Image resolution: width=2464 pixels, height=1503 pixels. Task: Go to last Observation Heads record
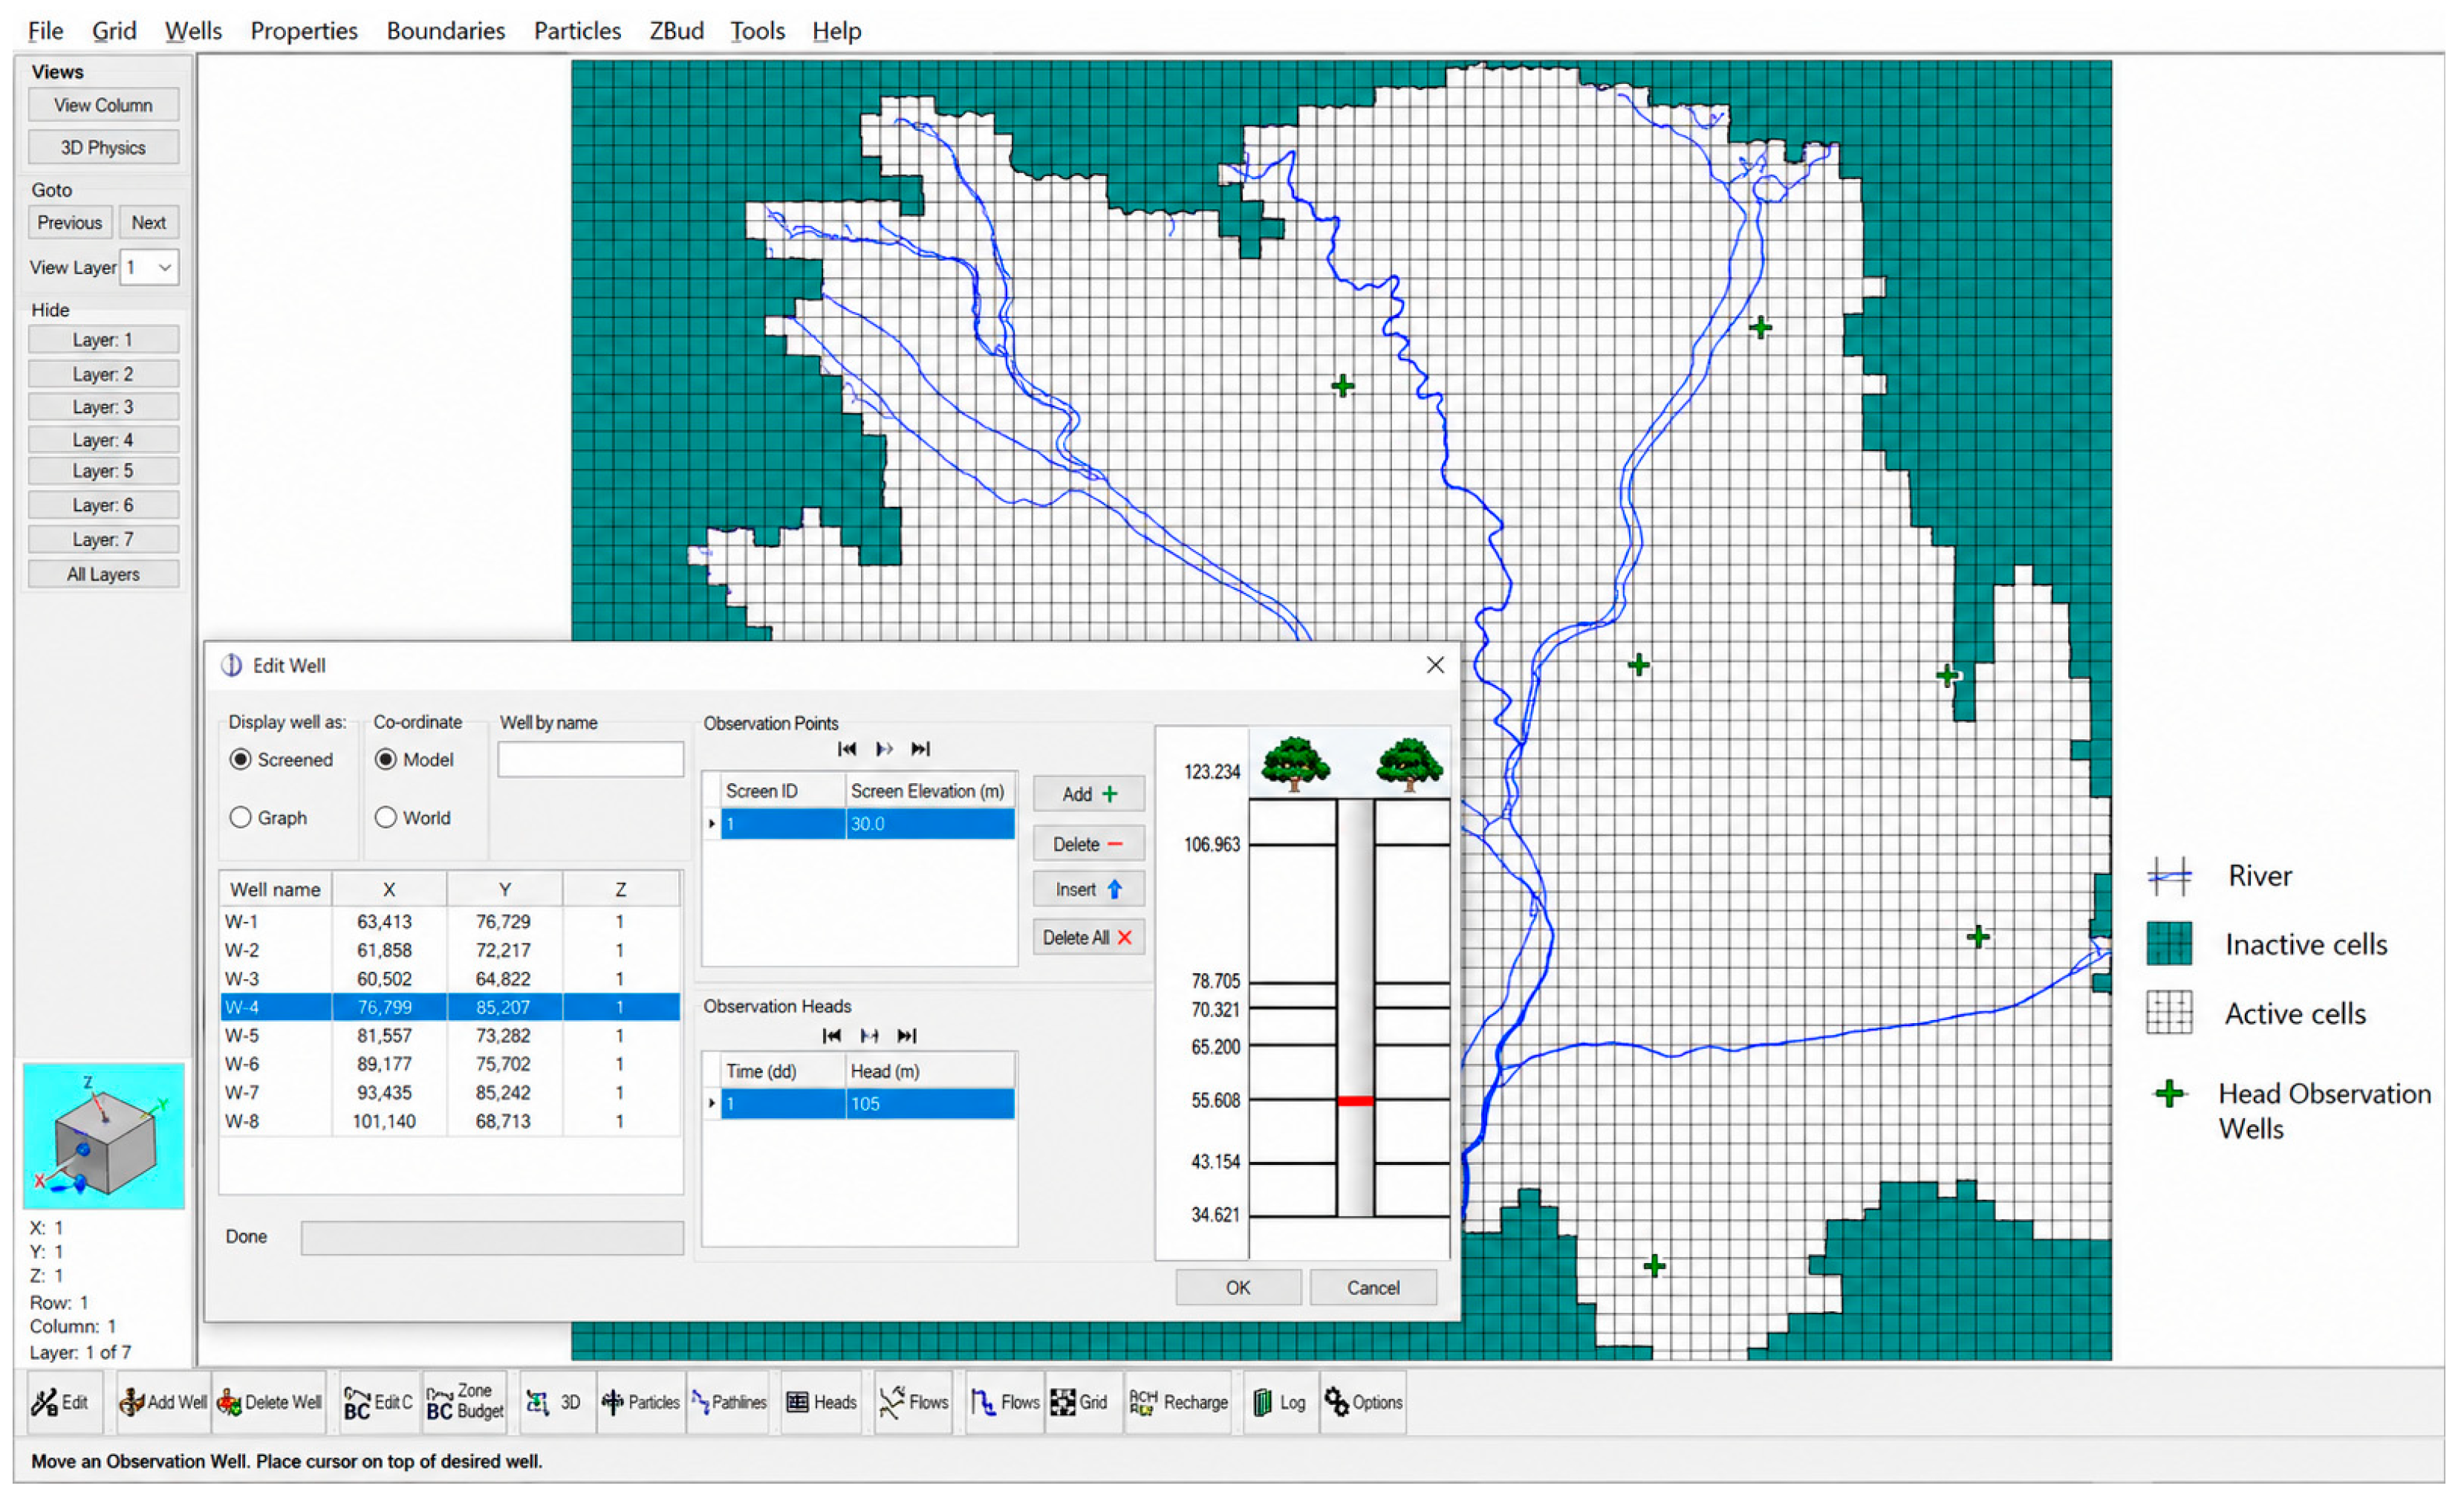(906, 1035)
